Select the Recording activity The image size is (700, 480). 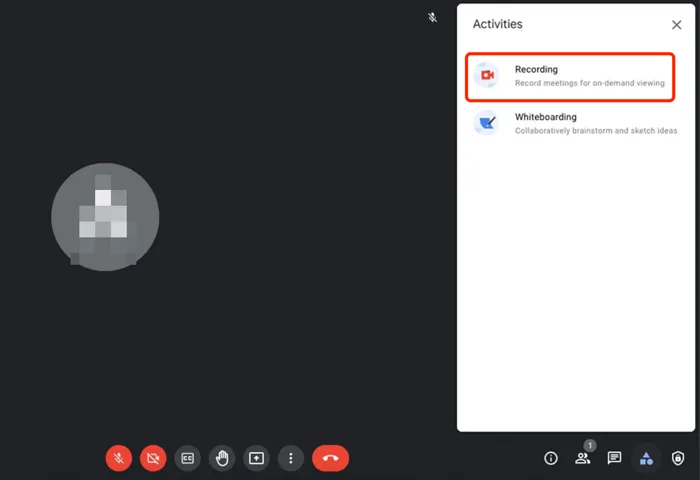570,77
